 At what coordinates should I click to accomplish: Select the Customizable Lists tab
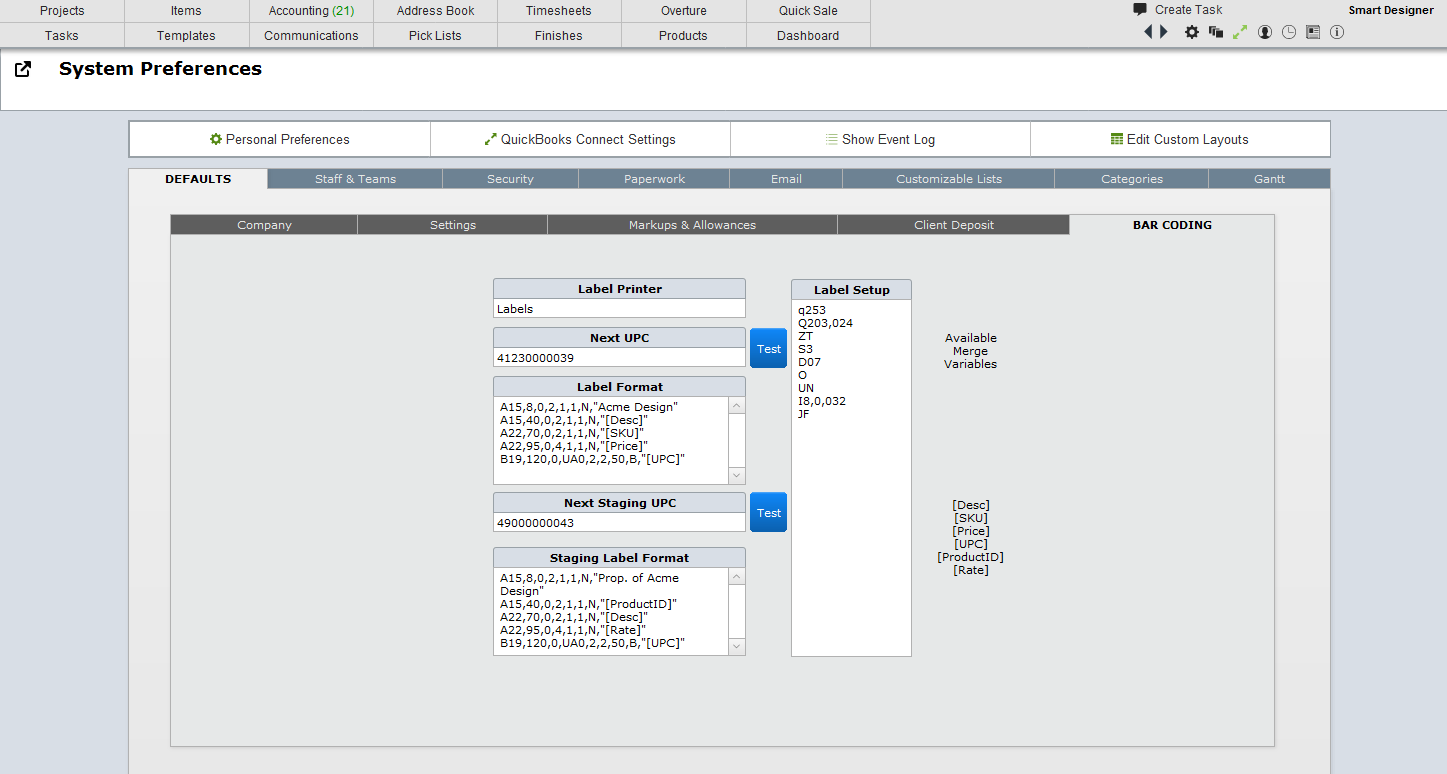948,179
